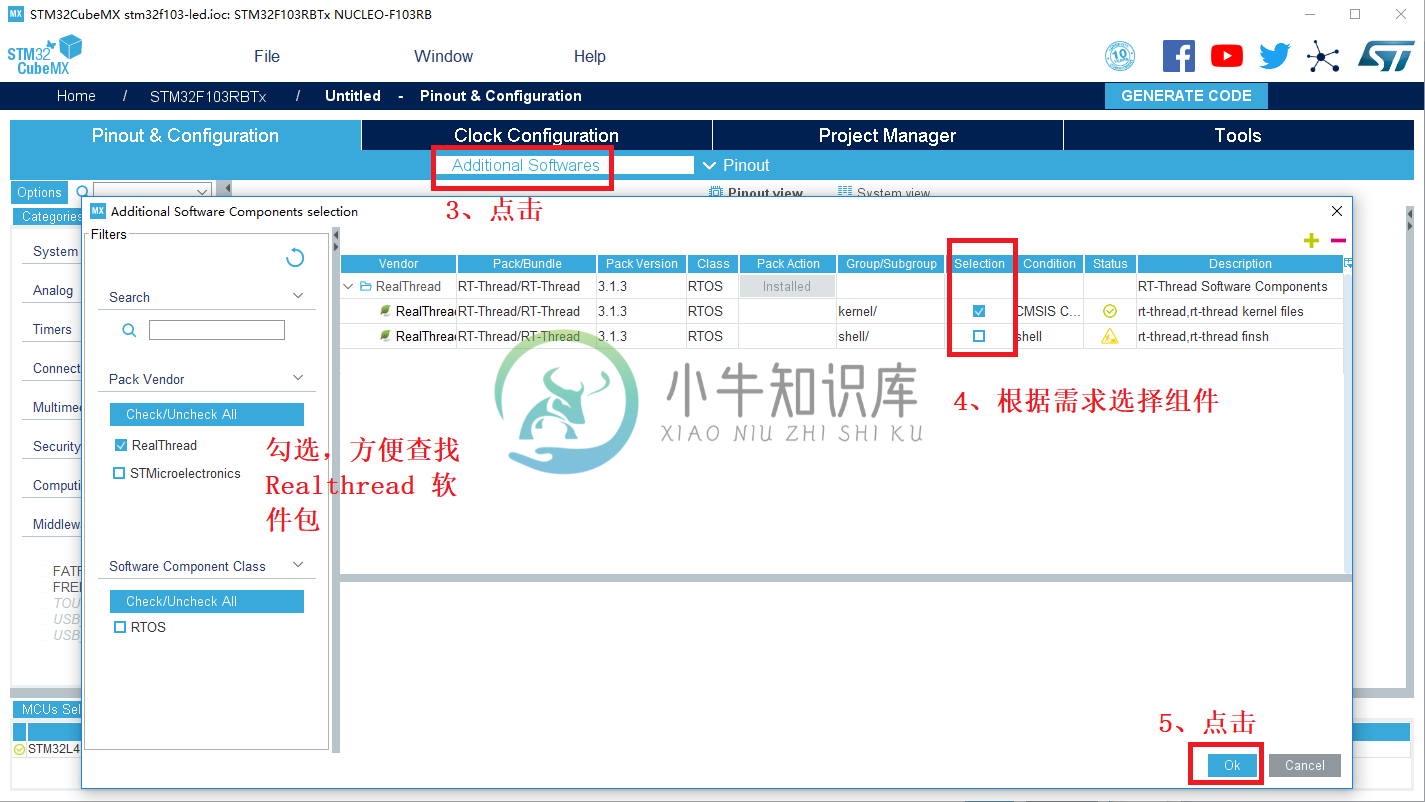Open the Facebook page icon
This screenshot has height=802, width=1425.
click(x=1179, y=56)
